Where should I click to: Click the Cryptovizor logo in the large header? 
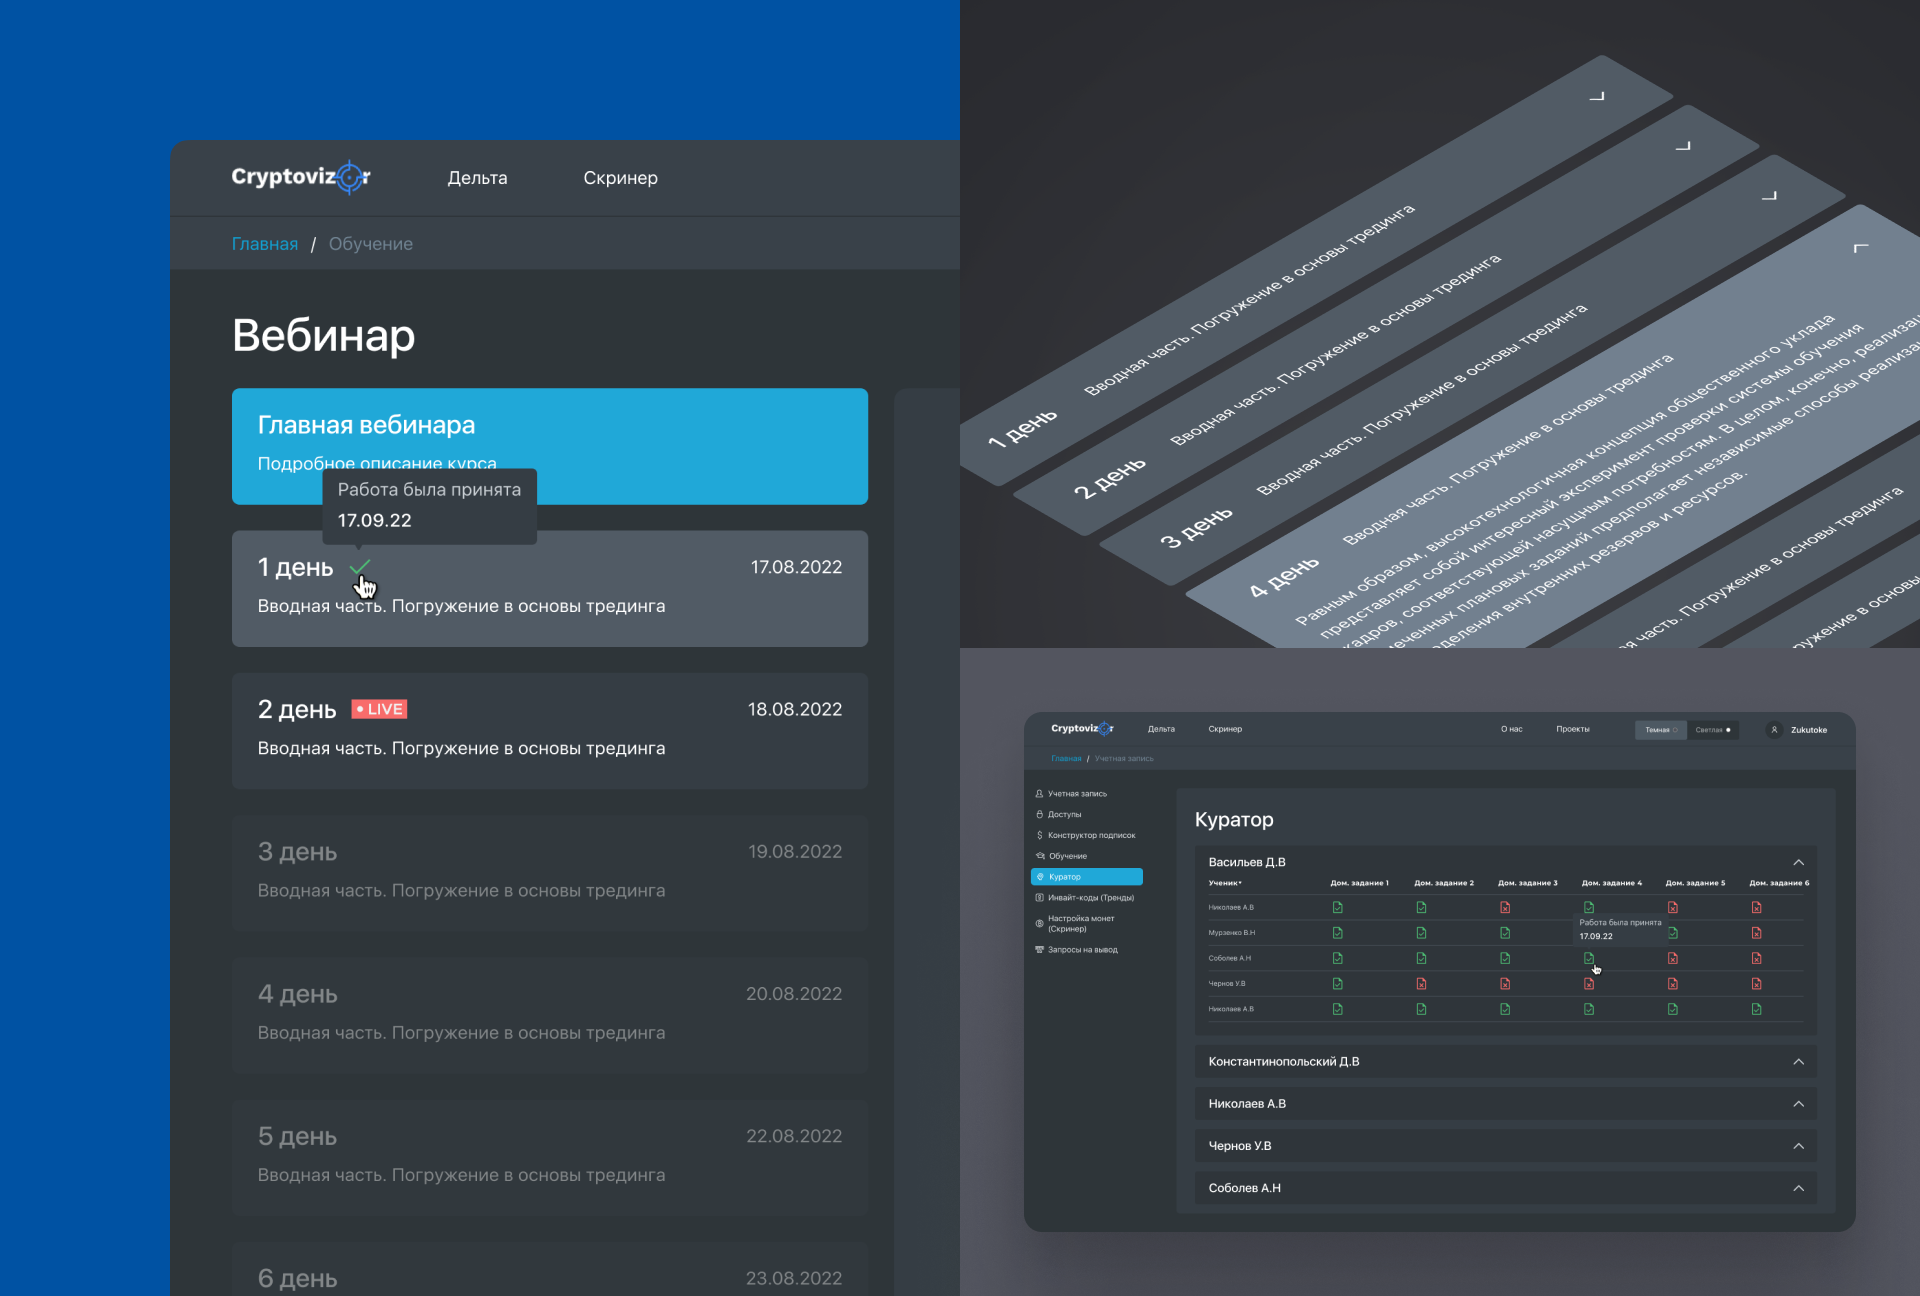pos(301,177)
